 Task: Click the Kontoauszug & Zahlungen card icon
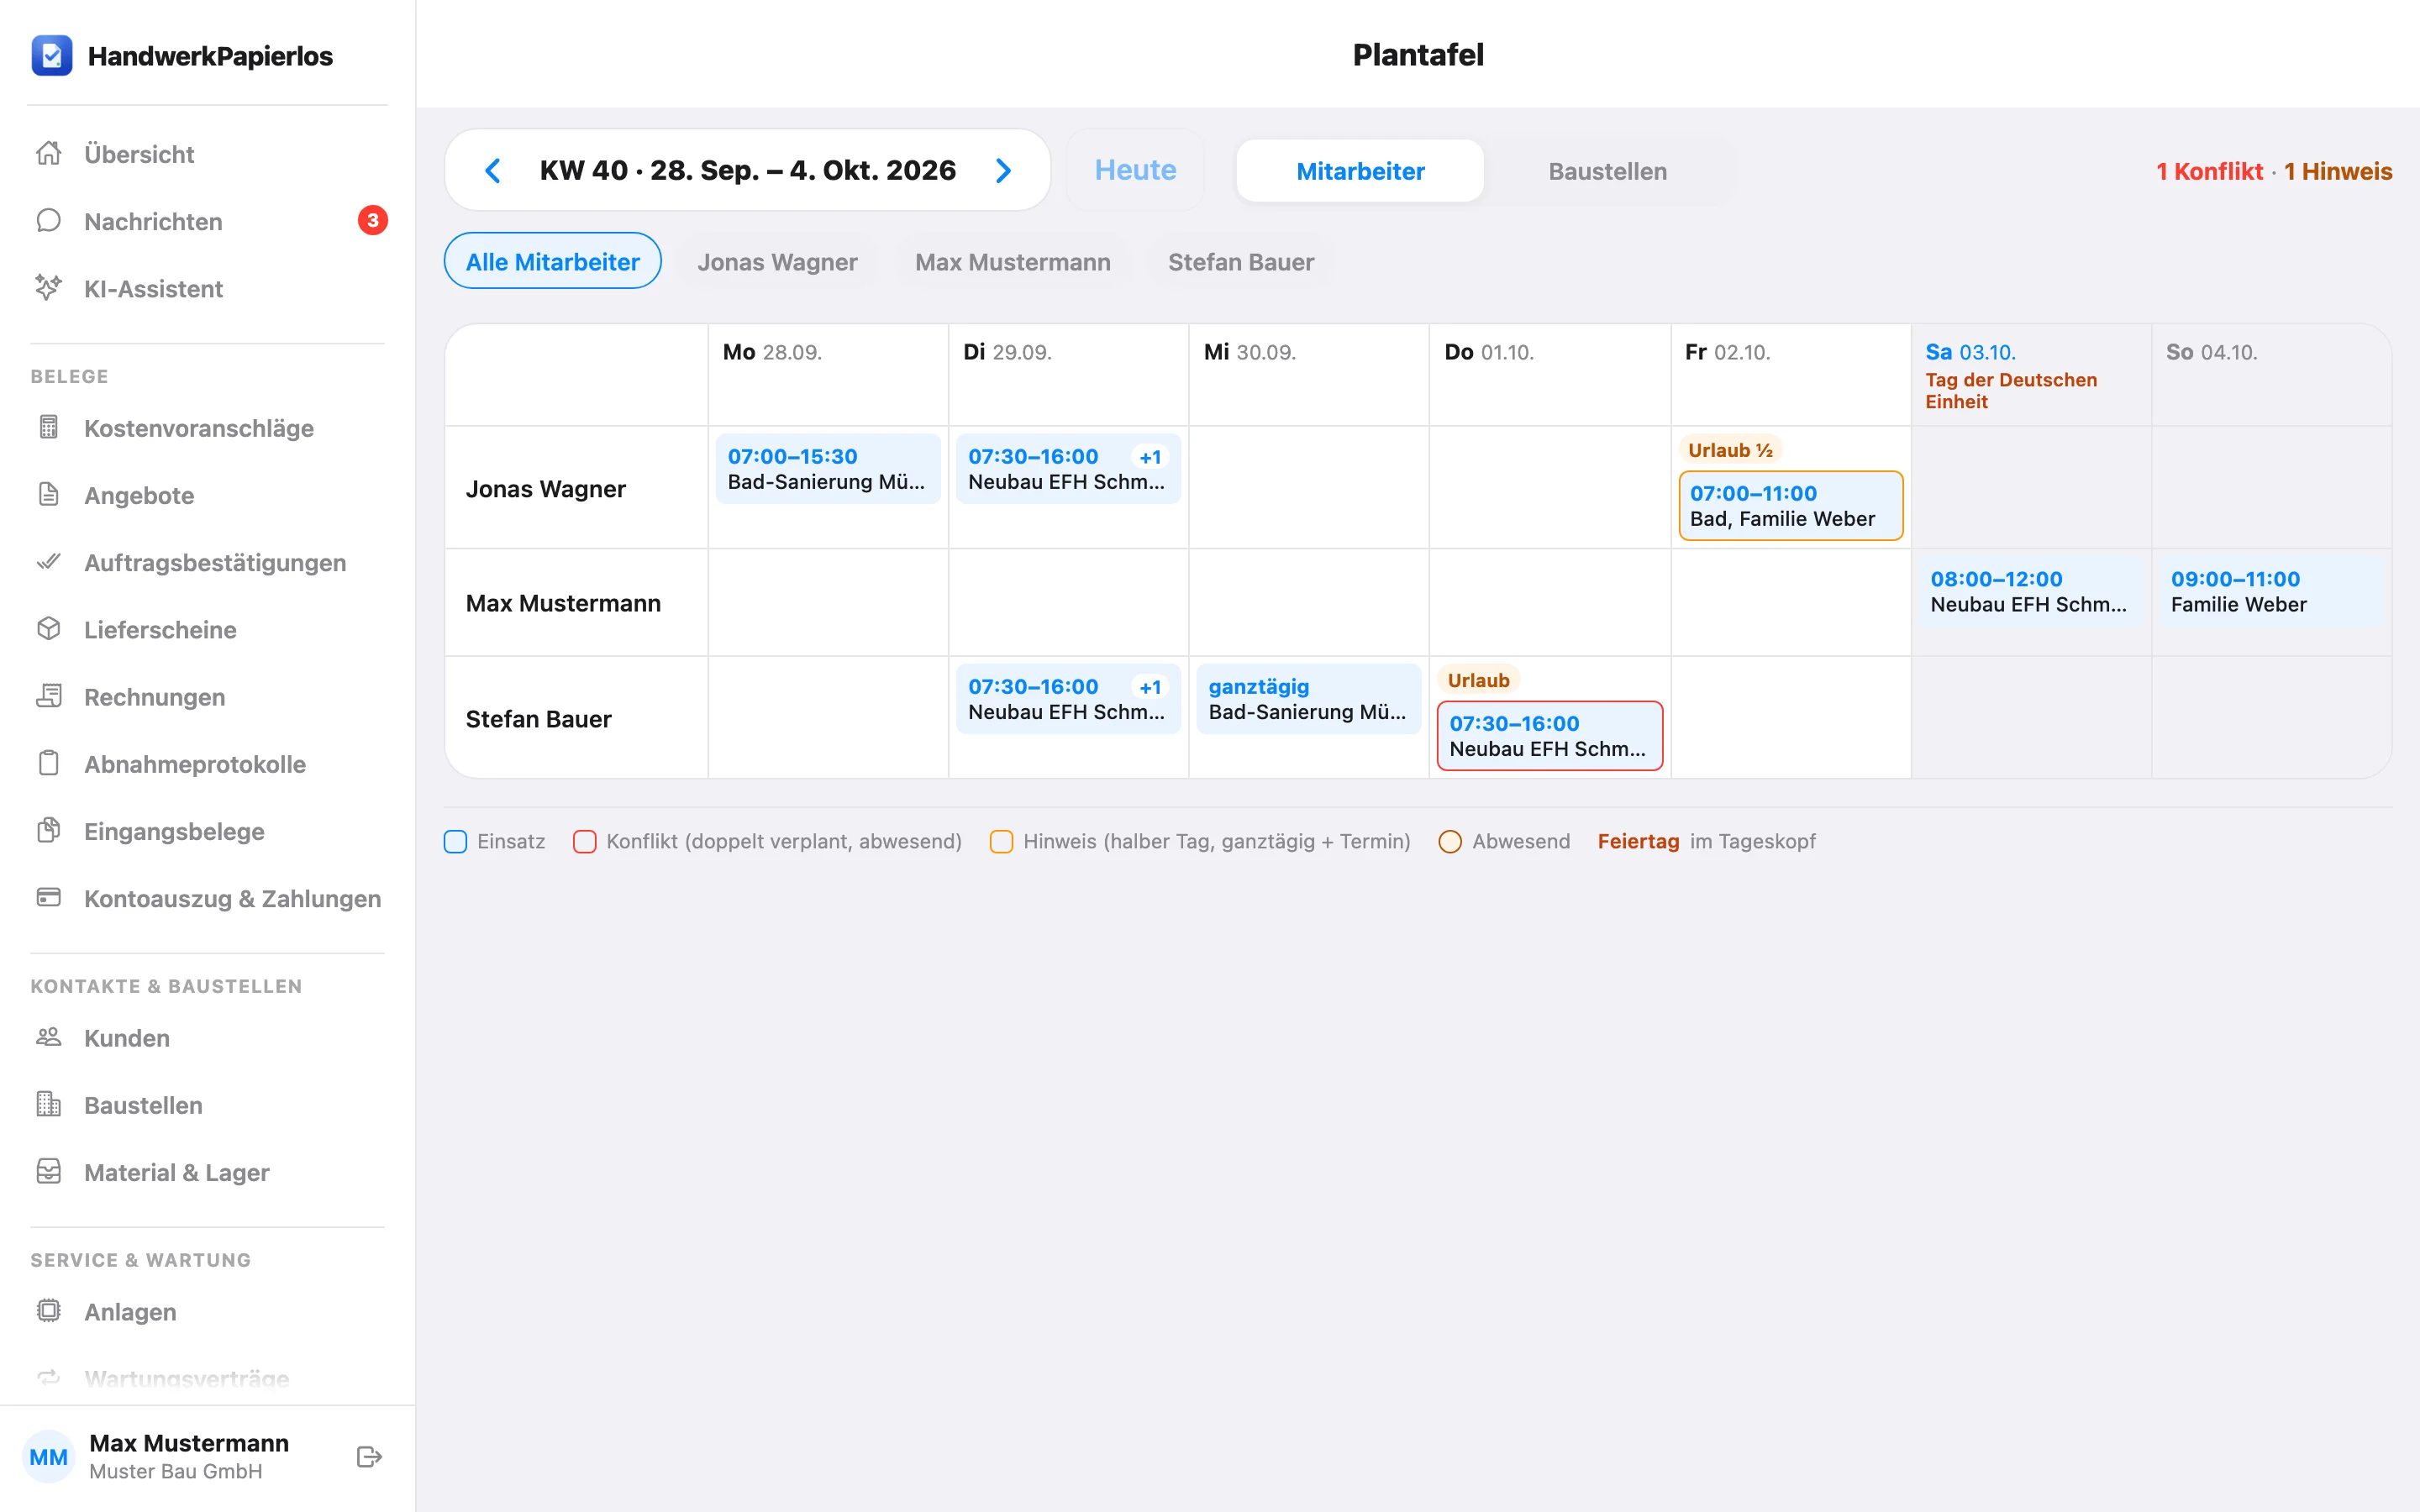[49, 897]
